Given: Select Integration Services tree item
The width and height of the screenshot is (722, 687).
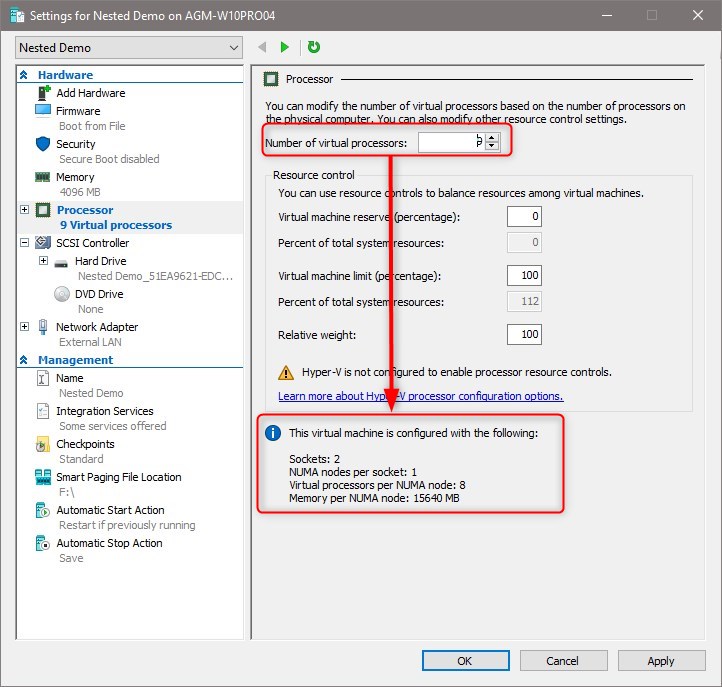Looking at the screenshot, I should [105, 411].
